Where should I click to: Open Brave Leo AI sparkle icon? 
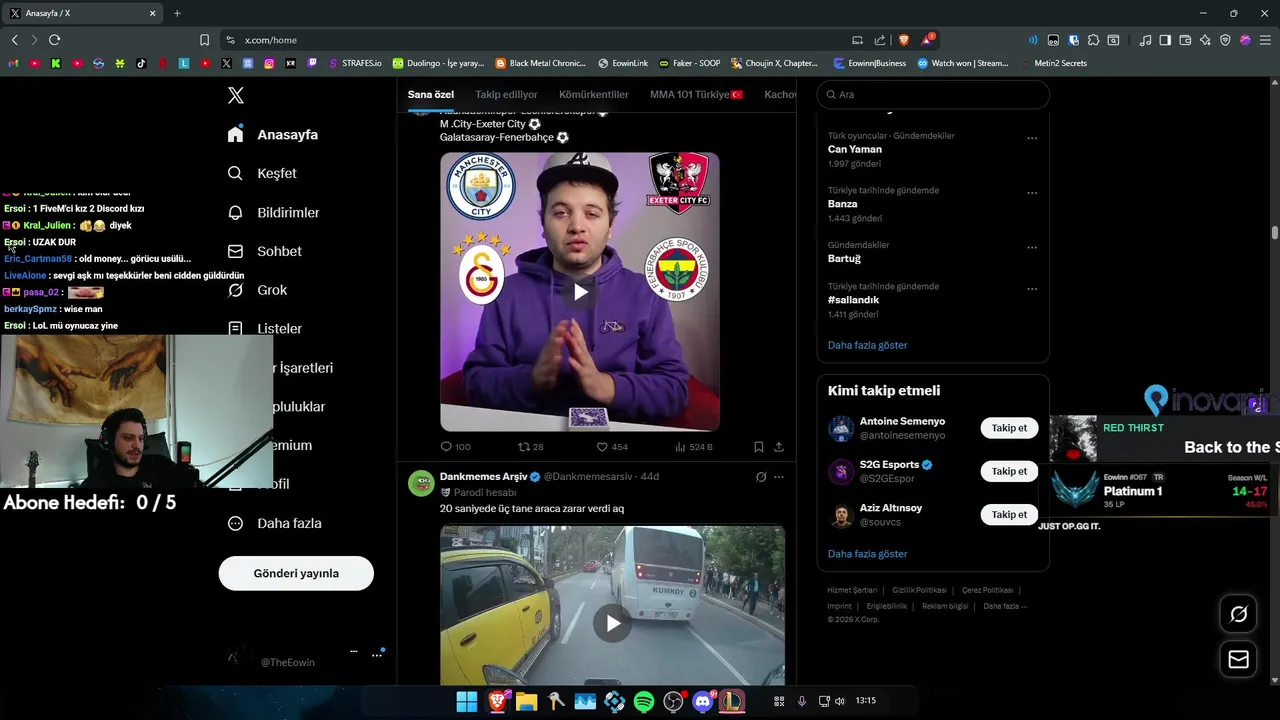pyautogui.click(x=1205, y=40)
